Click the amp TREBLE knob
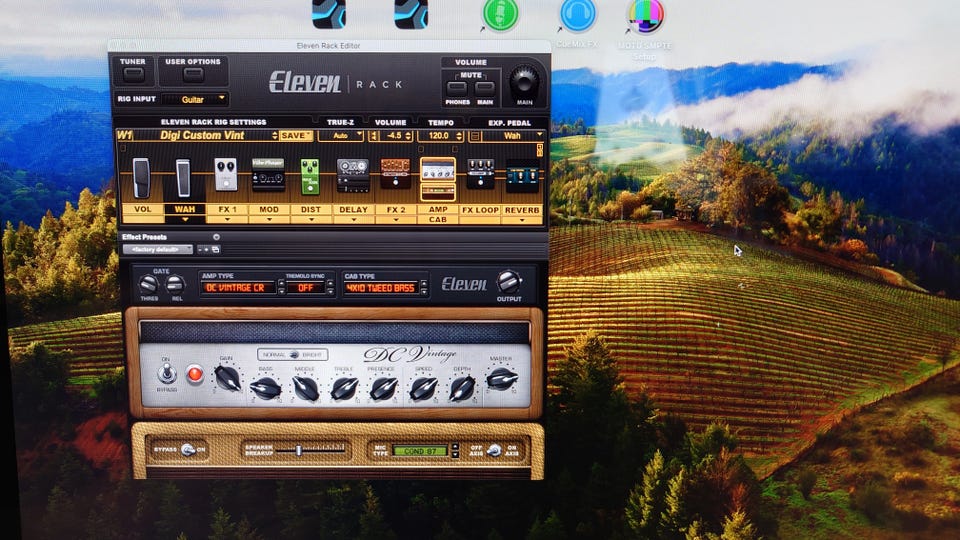 [x=344, y=388]
